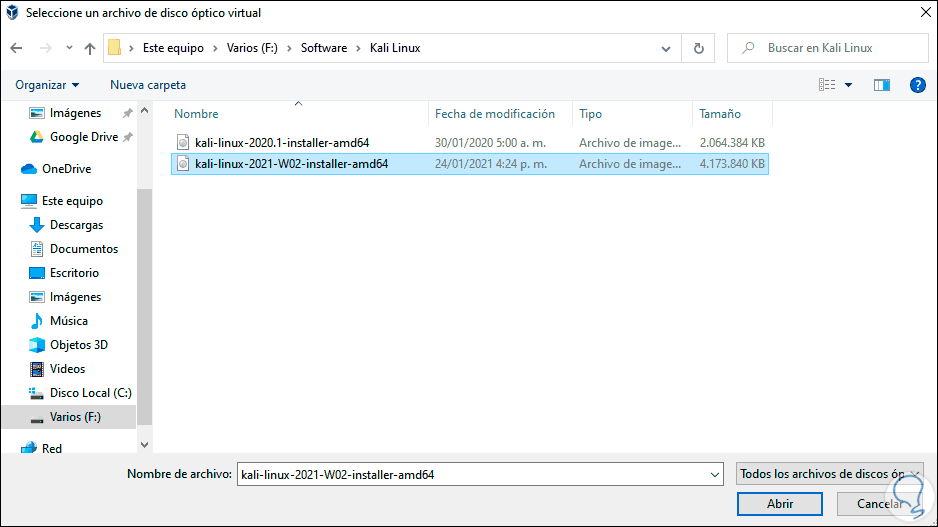
Task: Sort by Tamaño column header
Action: coord(720,114)
